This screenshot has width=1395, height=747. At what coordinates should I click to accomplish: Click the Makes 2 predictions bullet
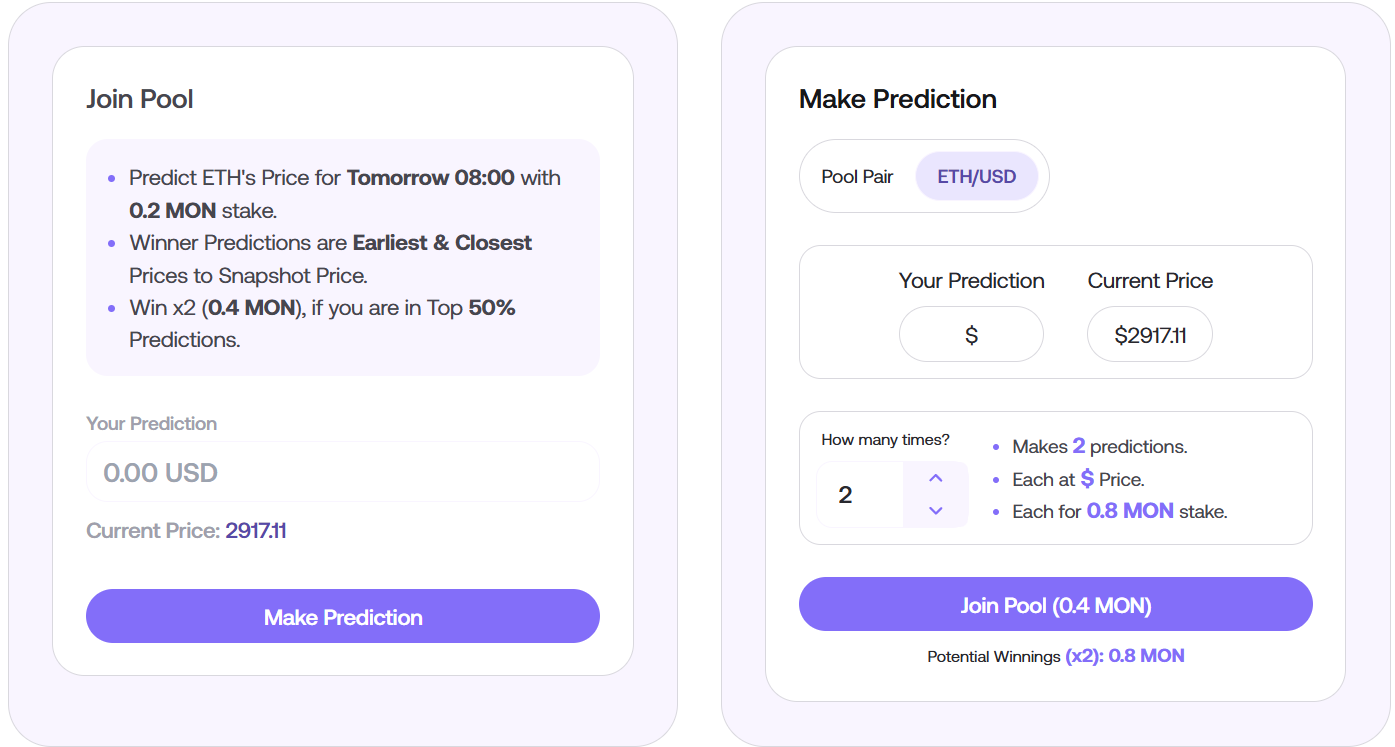(x=1099, y=447)
